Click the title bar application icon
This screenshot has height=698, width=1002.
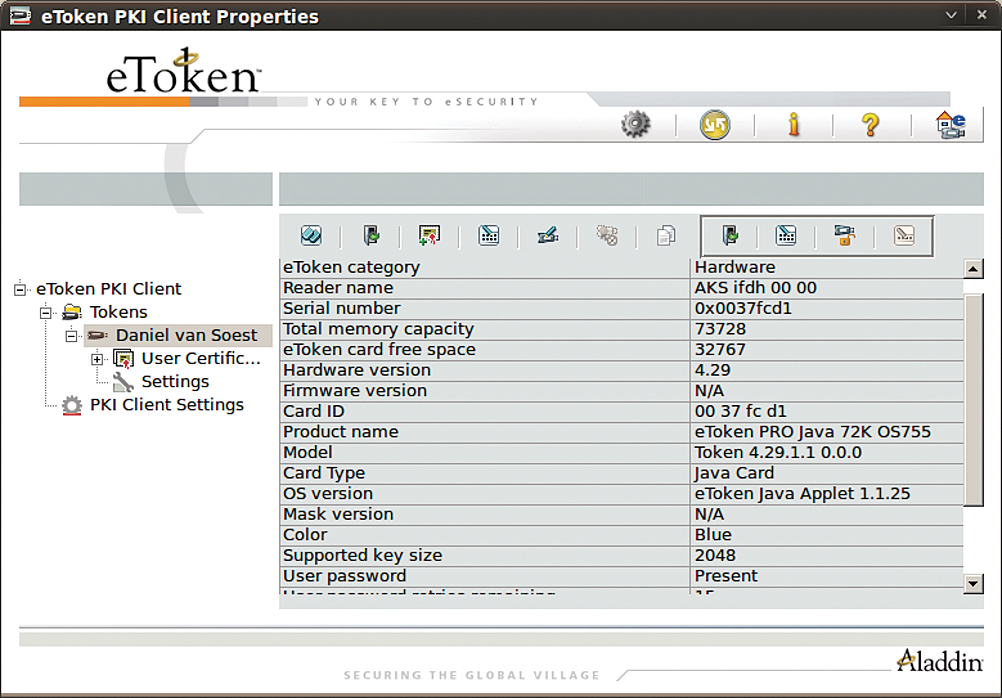20,15
